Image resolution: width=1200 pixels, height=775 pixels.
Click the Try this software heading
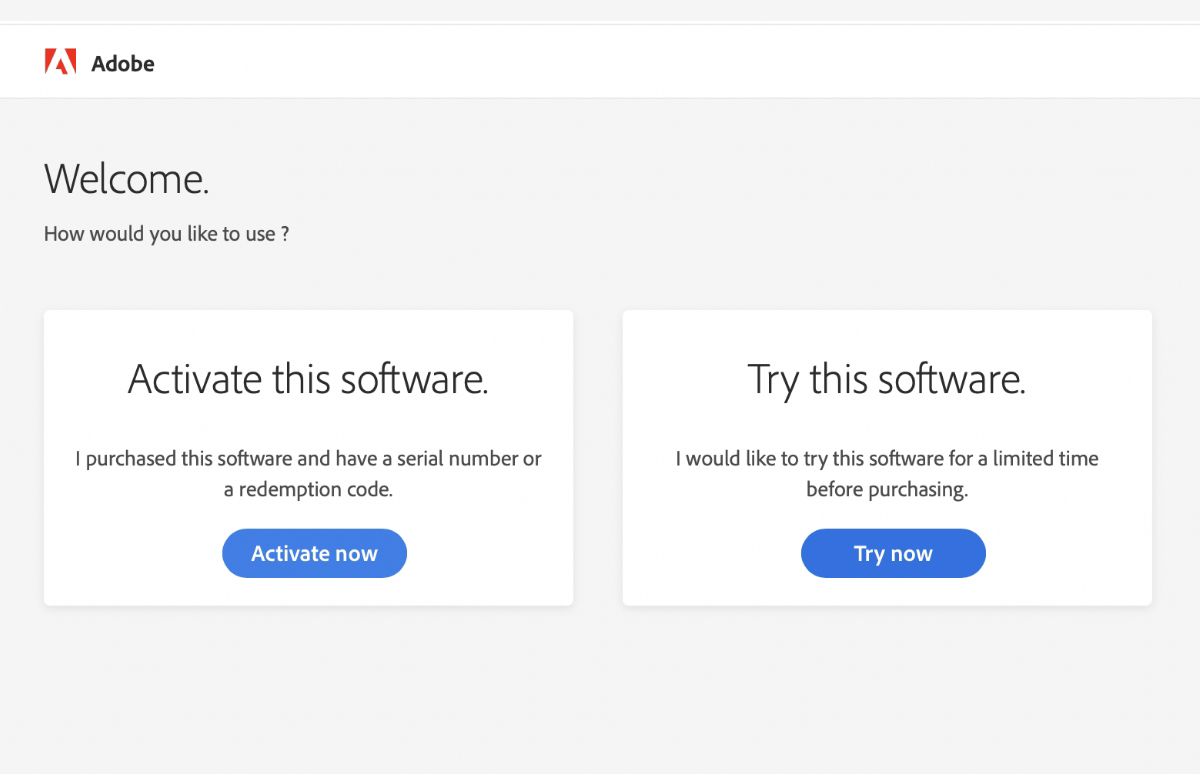pyautogui.click(x=887, y=380)
